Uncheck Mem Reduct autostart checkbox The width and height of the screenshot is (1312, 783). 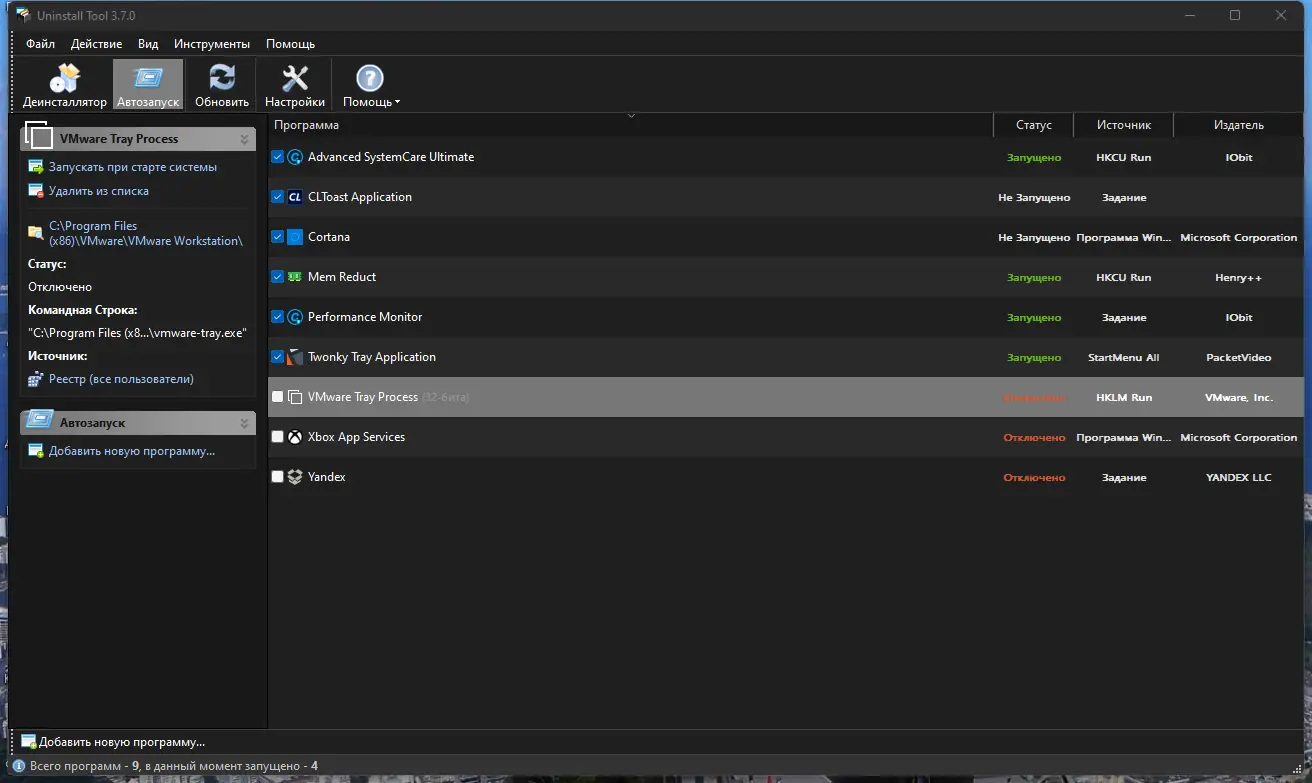(x=278, y=277)
